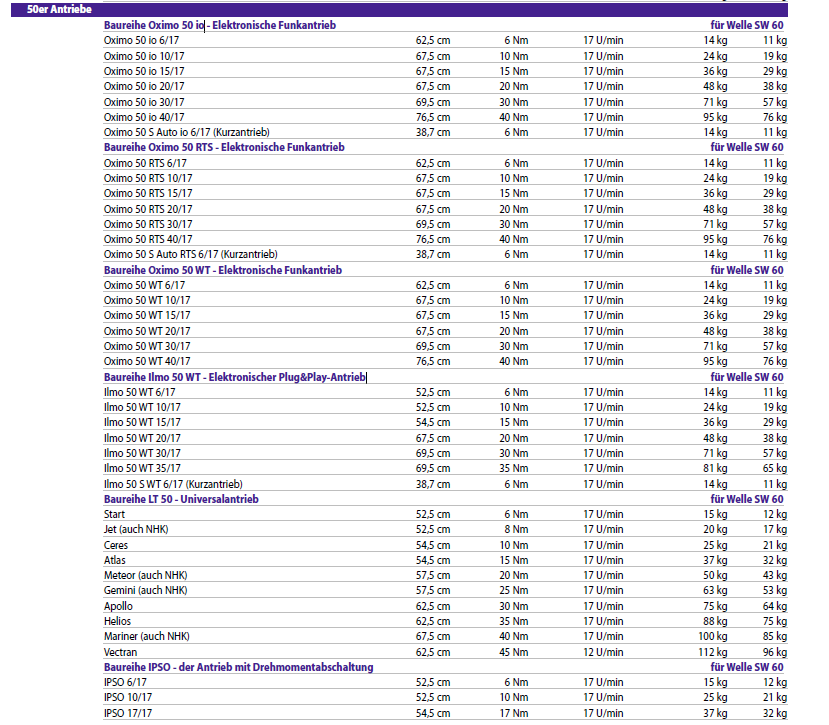Click the 'Helios' row label
The image size is (829, 725).
(x=117, y=621)
